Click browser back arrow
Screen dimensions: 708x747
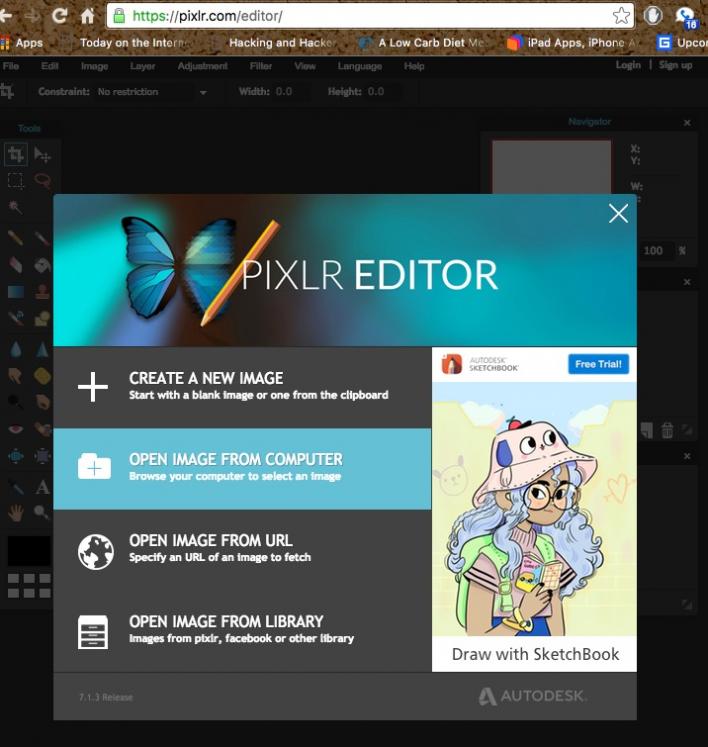(x=6, y=16)
